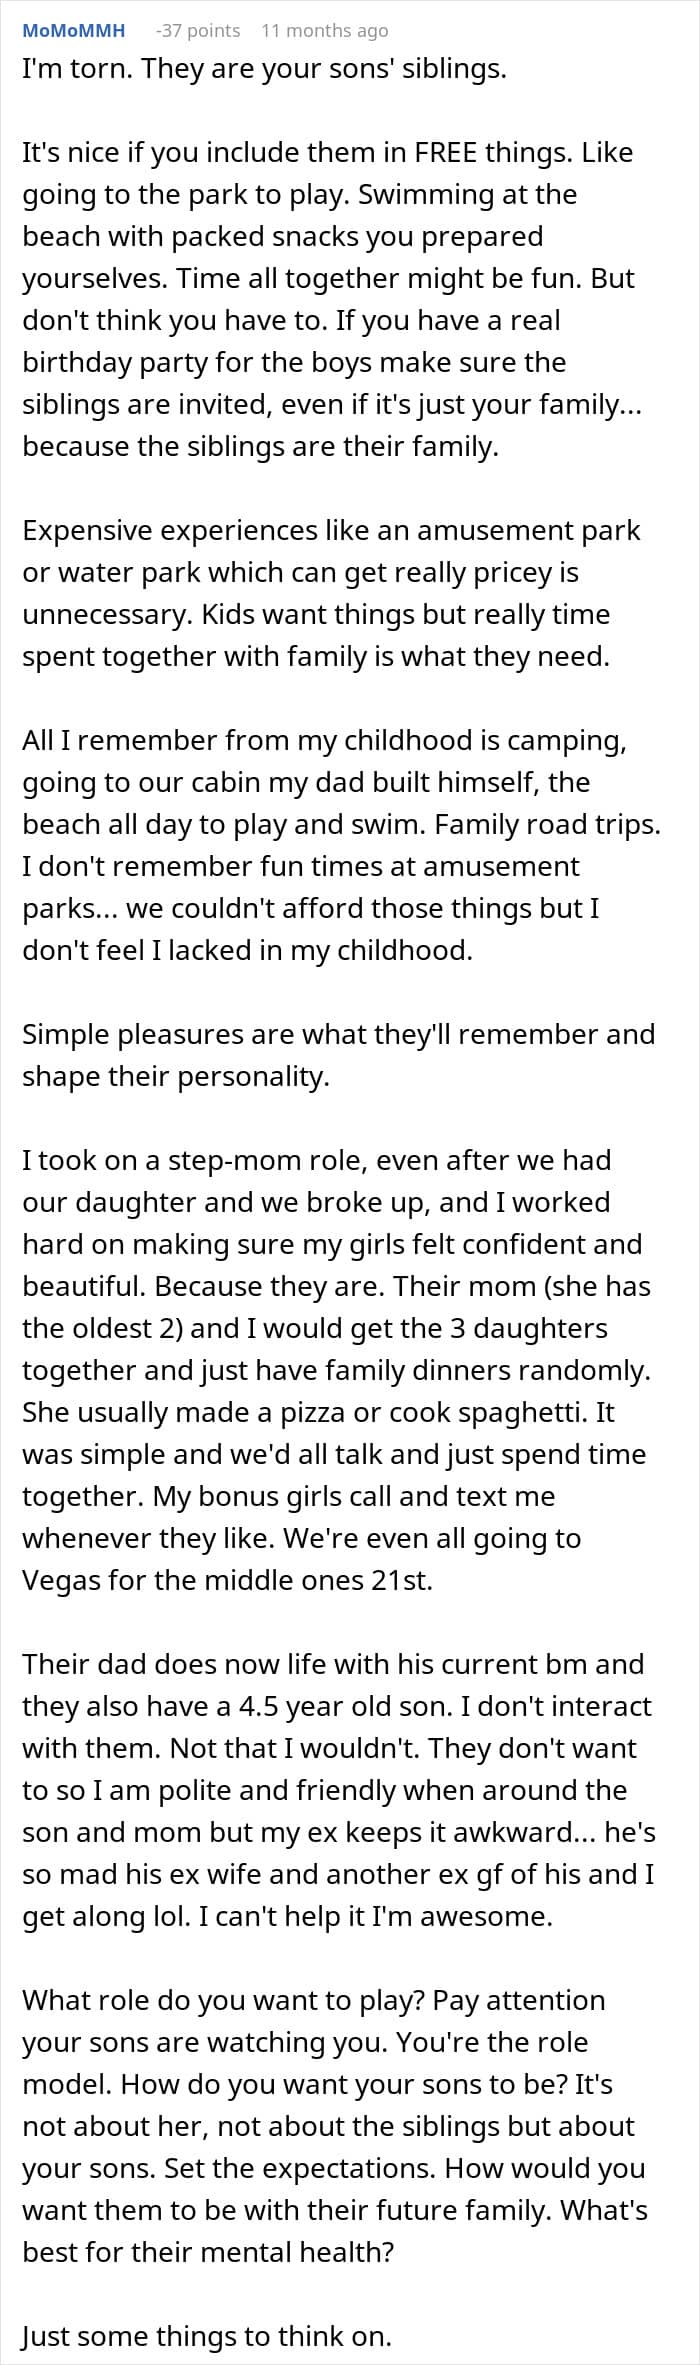This screenshot has height=2365, width=700.
Task: Click the paragraph beginning 'All I remember from my childhood'
Action: click(x=342, y=845)
